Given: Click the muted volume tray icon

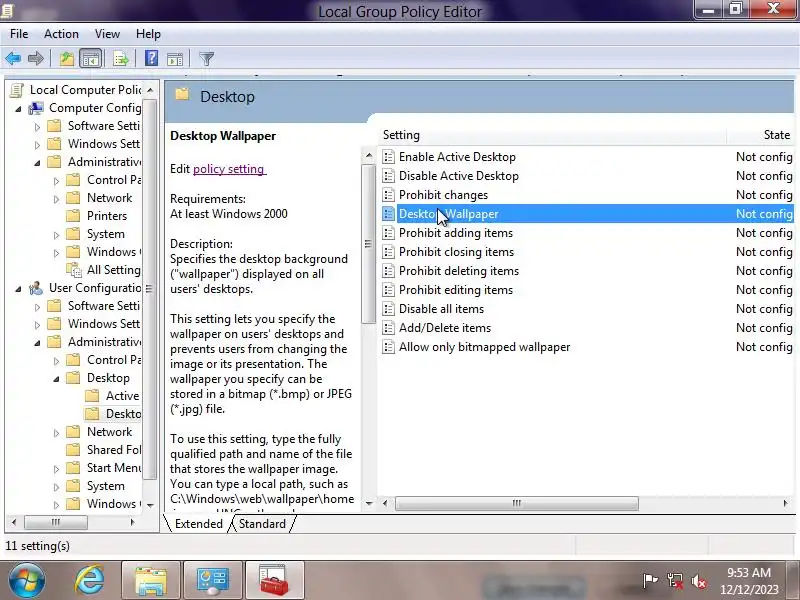Looking at the screenshot, I should (x=698, y=581).
